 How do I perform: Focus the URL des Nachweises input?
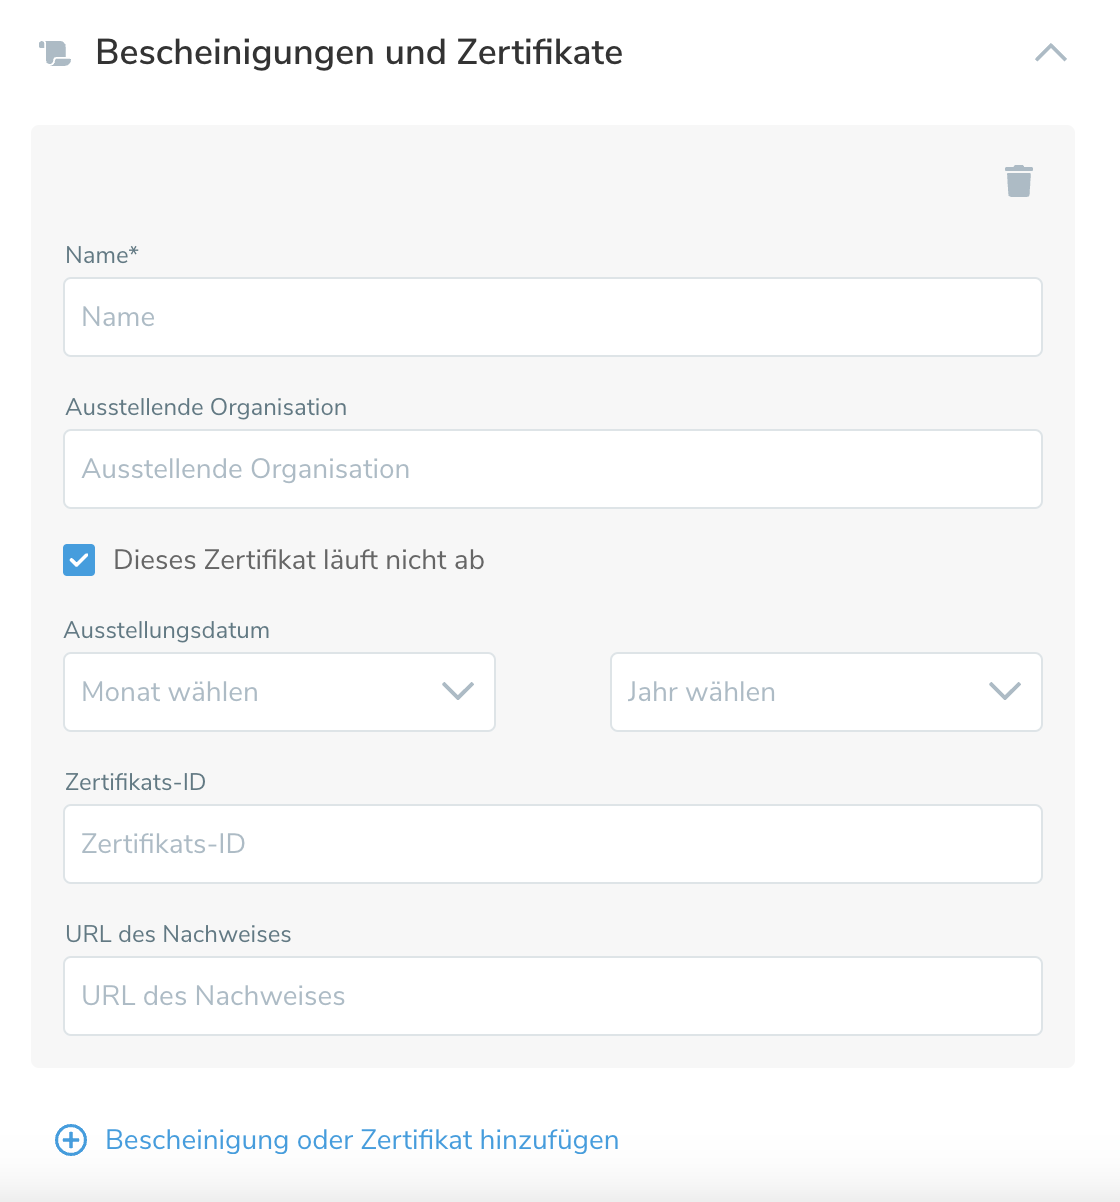click(552, 996)
